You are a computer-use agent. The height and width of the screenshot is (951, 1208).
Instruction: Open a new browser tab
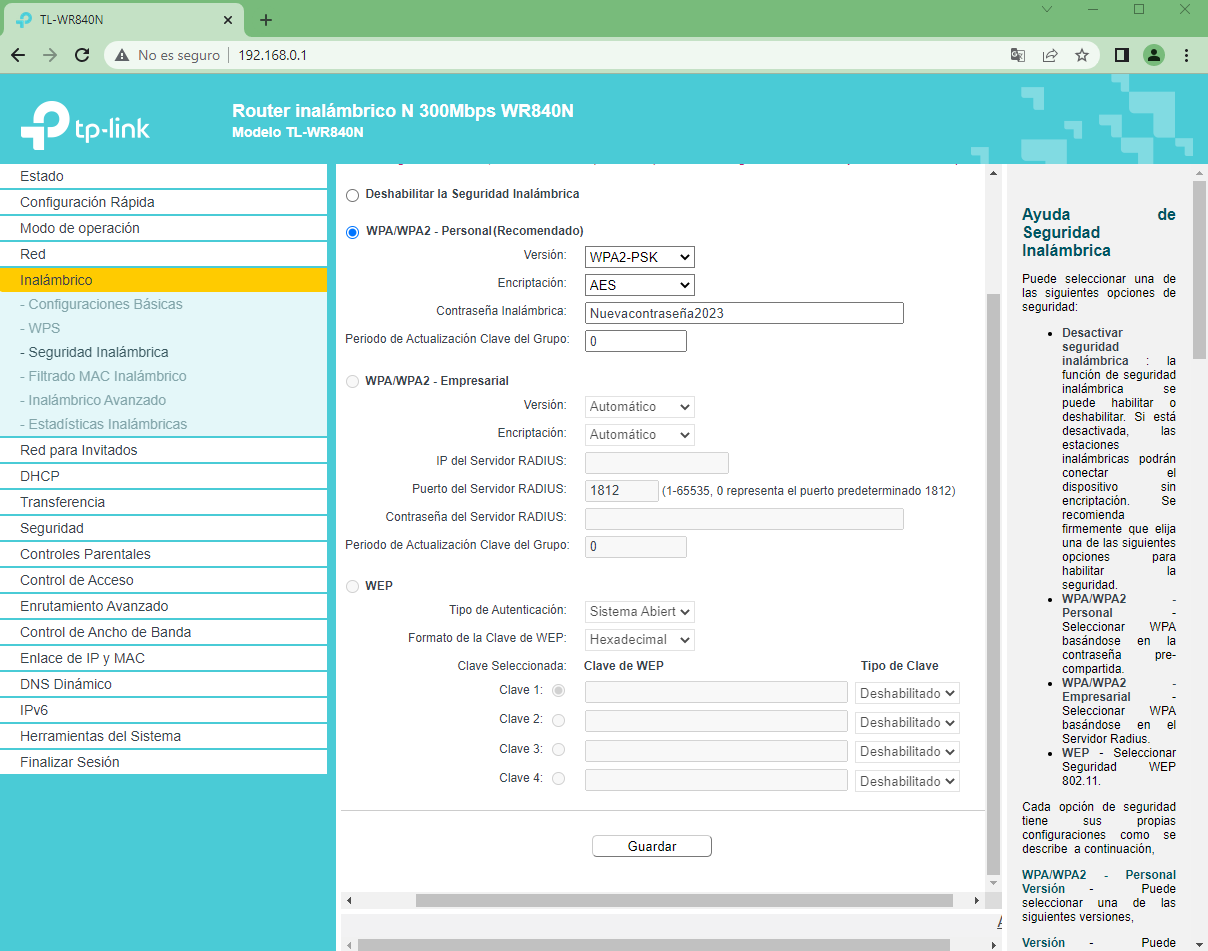tap(266, 20)
